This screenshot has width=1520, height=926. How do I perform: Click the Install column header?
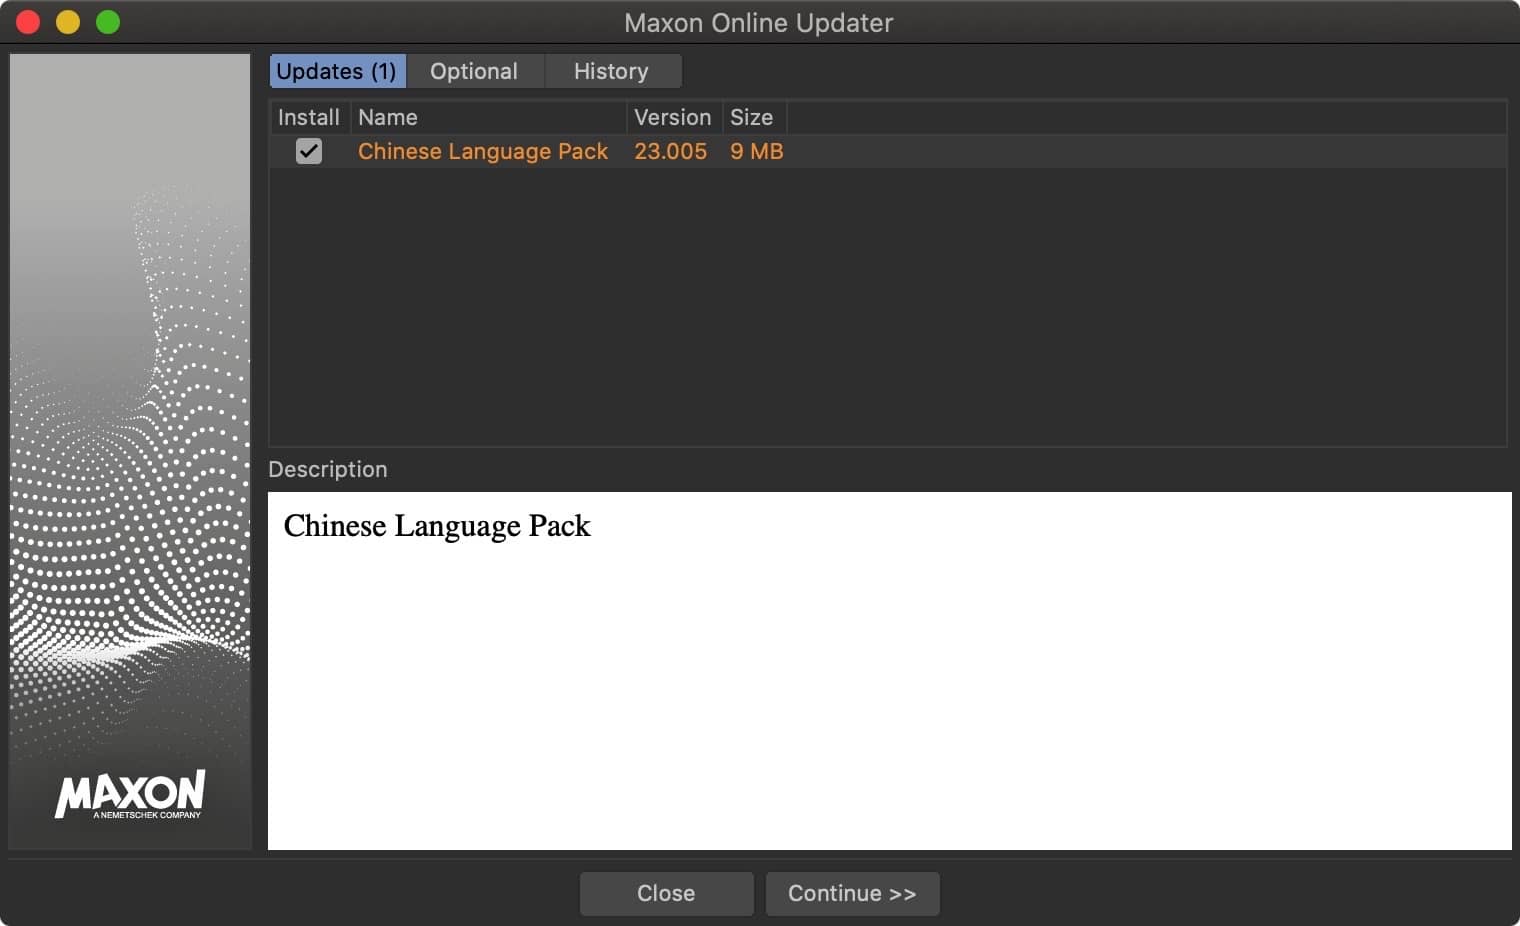coord(309,117)
